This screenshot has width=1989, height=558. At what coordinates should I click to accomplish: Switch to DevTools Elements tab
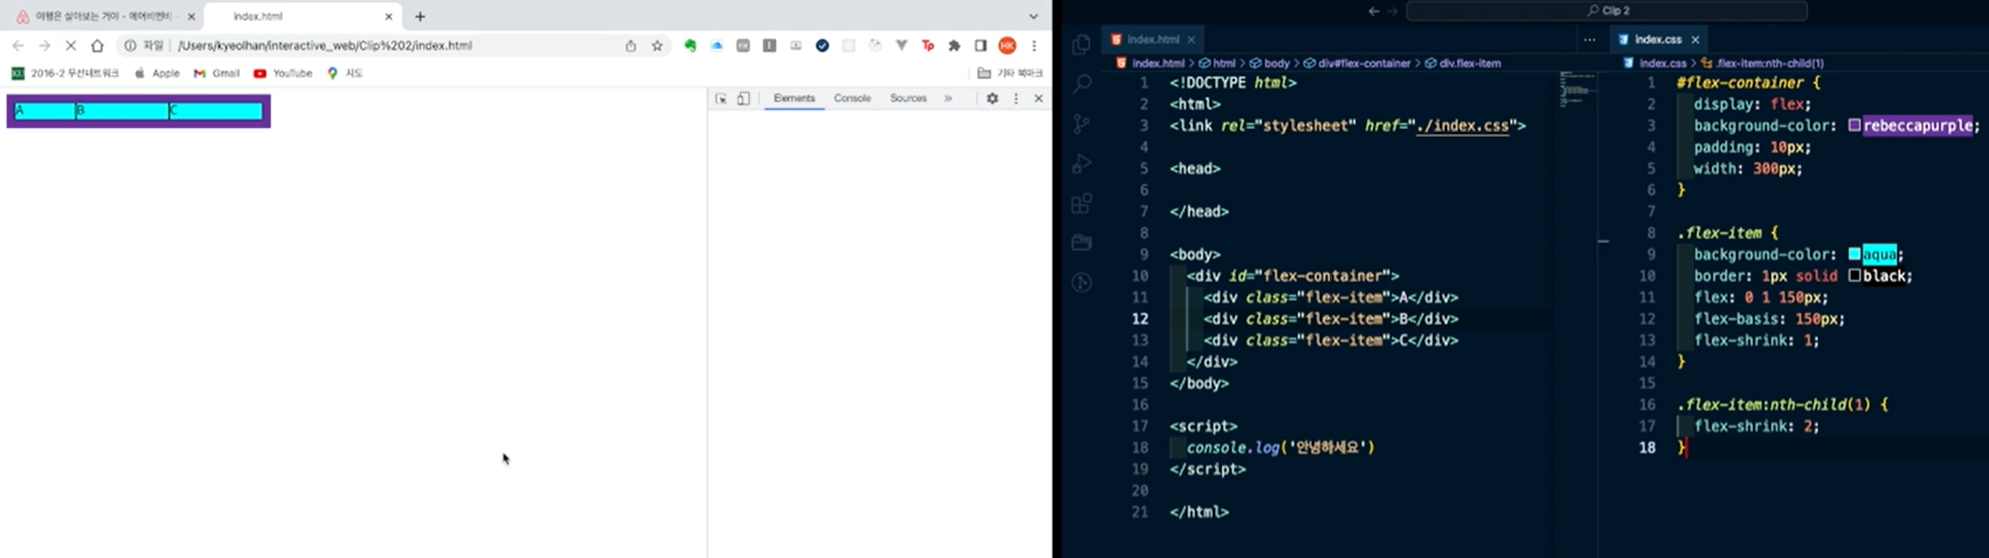click(794, 98)
